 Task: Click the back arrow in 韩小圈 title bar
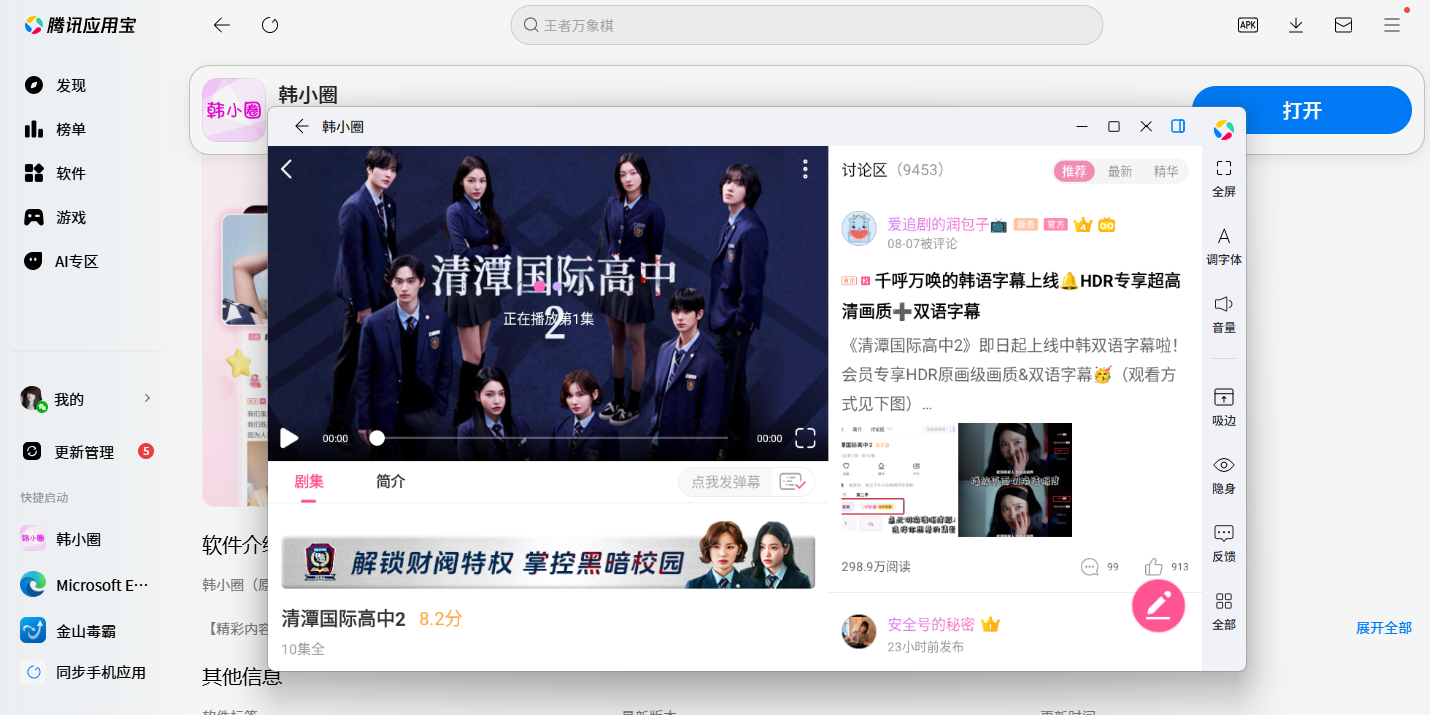(x=302, y=126)
